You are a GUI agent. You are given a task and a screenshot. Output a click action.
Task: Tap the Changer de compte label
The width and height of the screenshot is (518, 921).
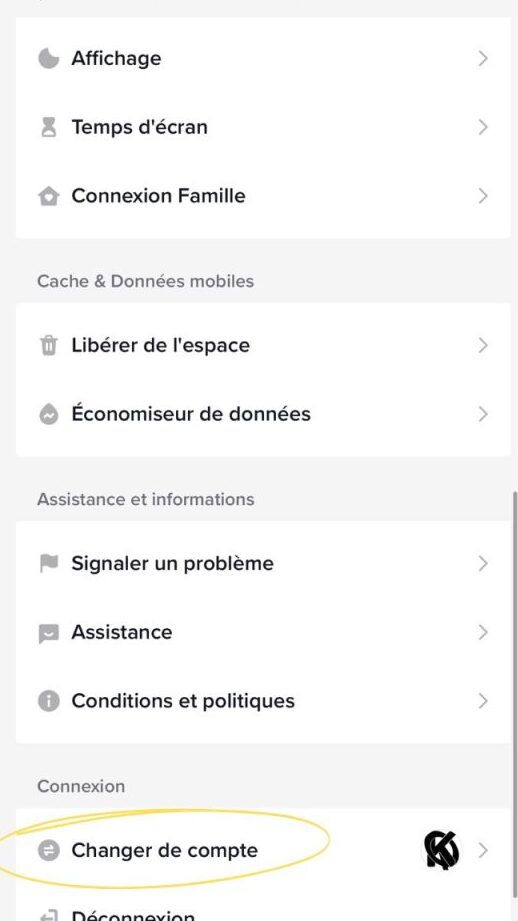(164, 851)
